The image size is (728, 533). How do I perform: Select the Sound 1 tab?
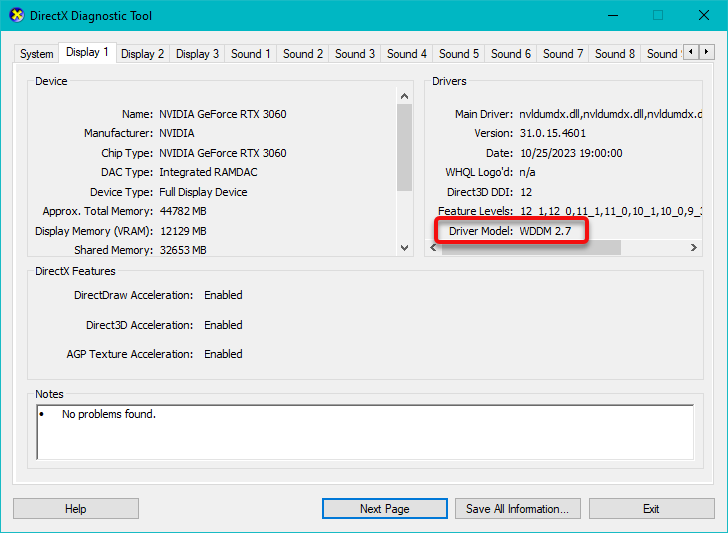[250, 54]
